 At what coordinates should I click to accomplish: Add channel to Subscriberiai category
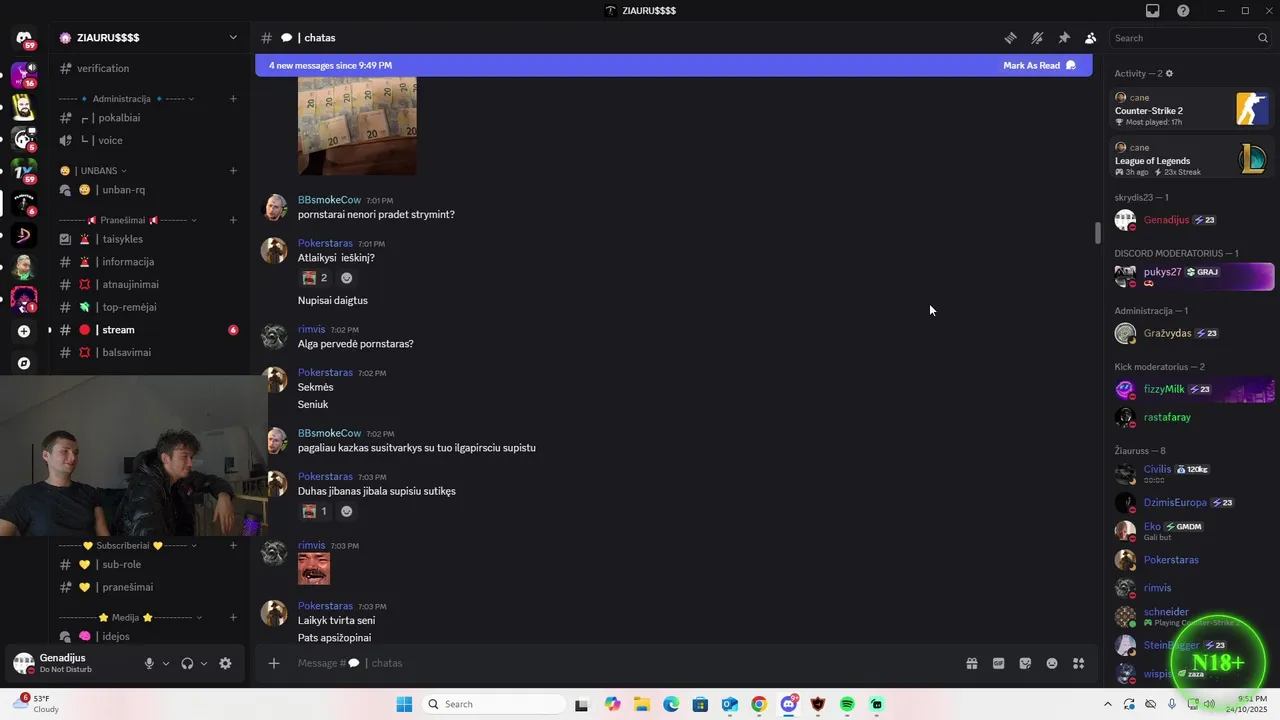tap(233, 546)
